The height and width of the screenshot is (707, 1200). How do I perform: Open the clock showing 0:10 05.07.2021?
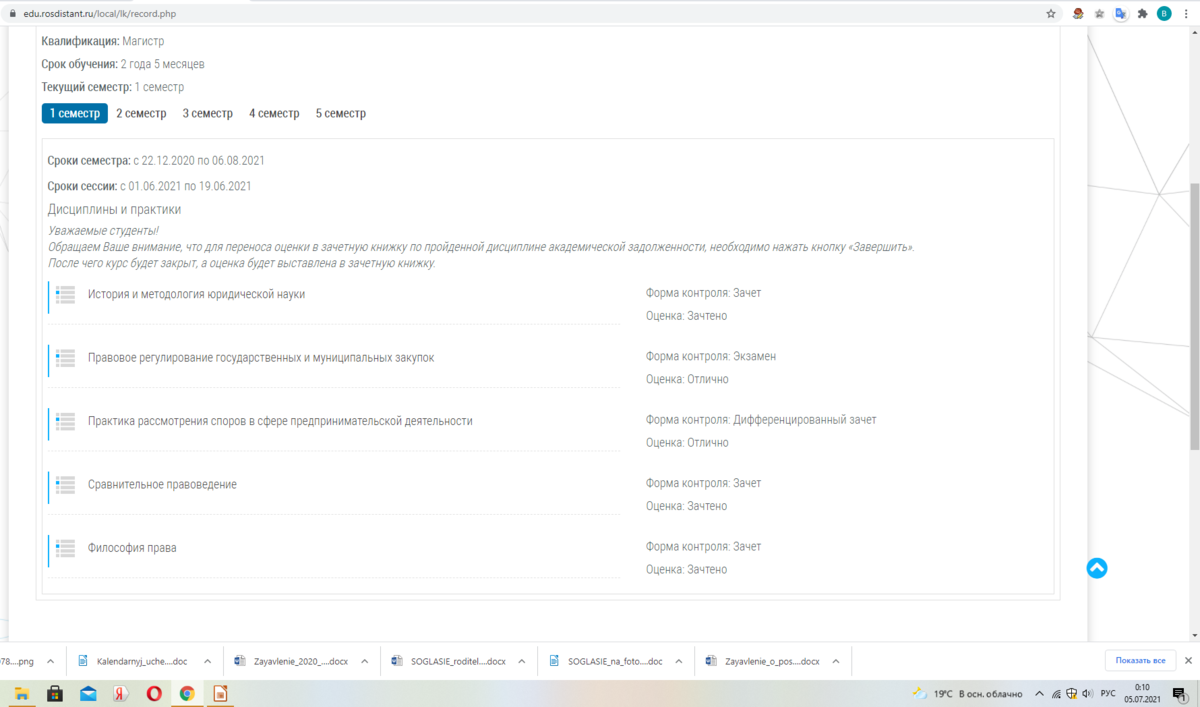click(x=1142, y=693)
